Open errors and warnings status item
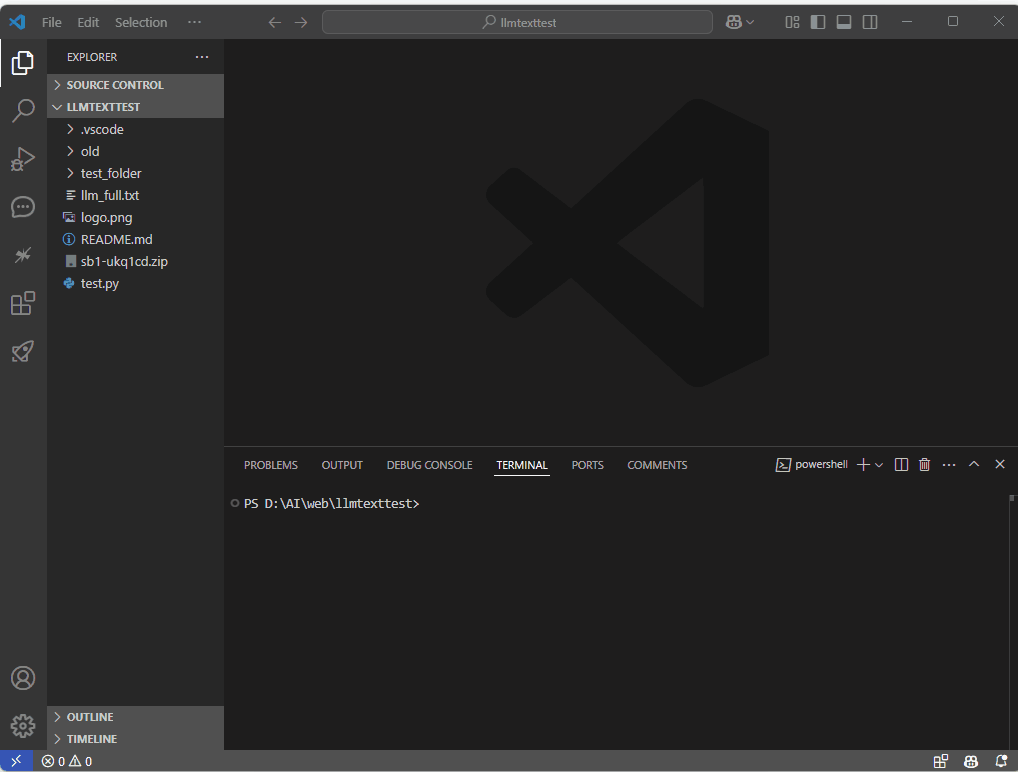 [67, 761]
